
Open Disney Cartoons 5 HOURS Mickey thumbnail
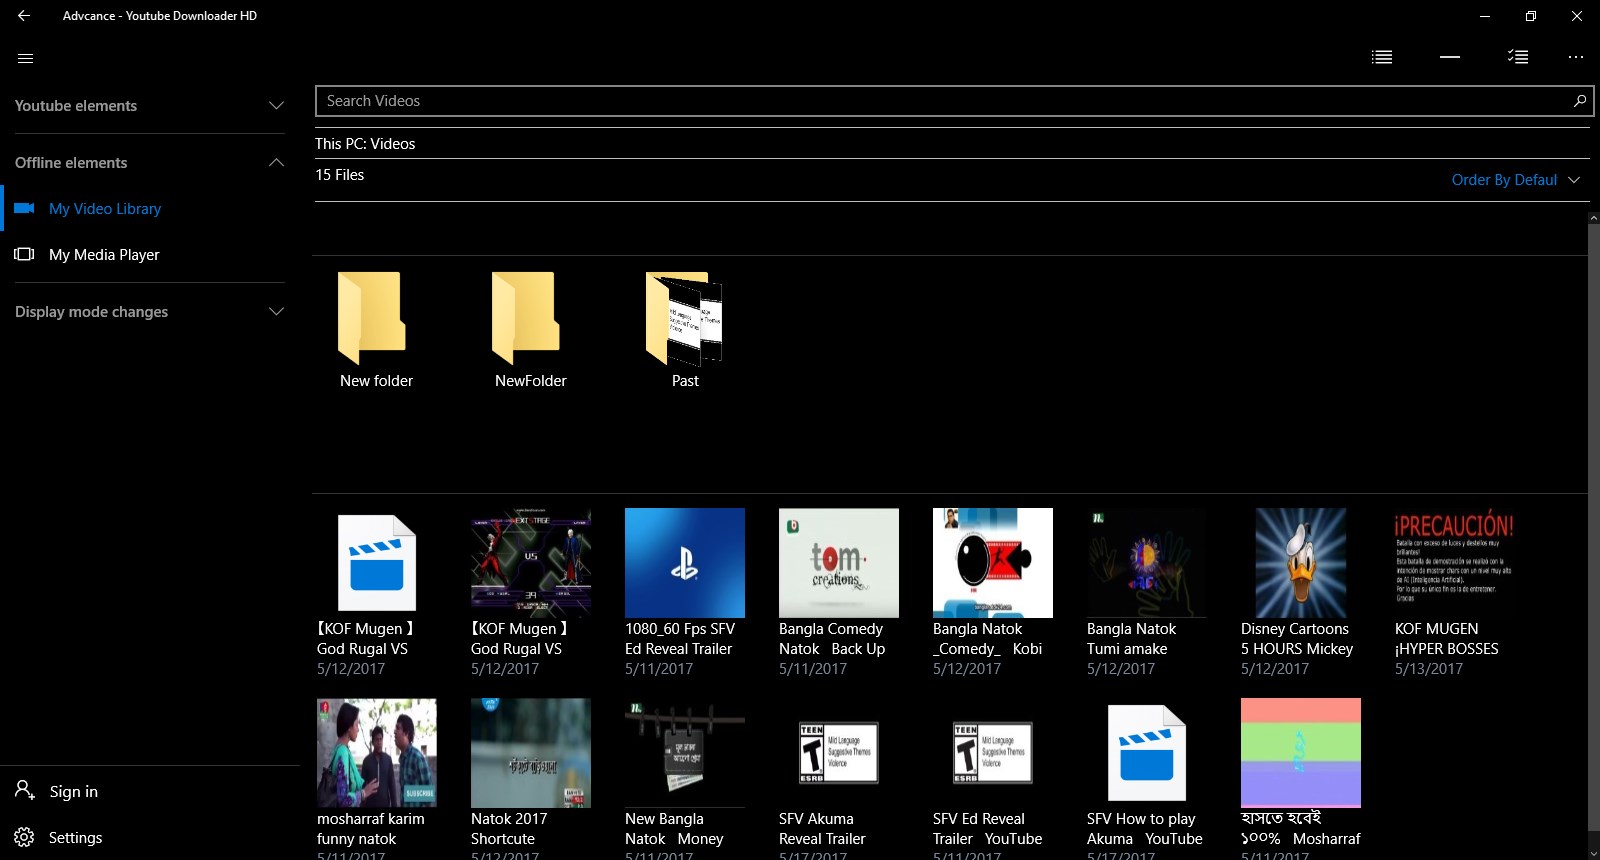tap(1301, 563)
